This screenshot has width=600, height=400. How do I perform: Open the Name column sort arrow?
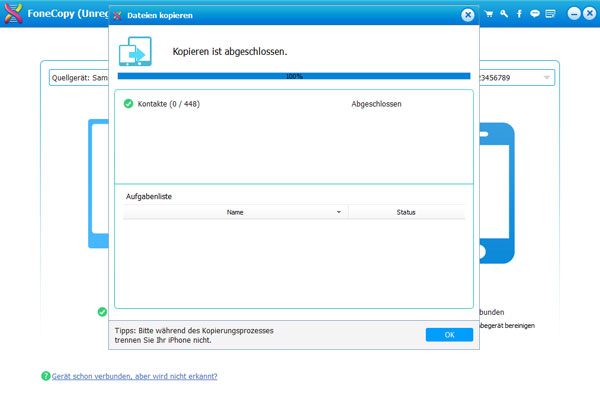pyautogui.click(x=339, y=212)
